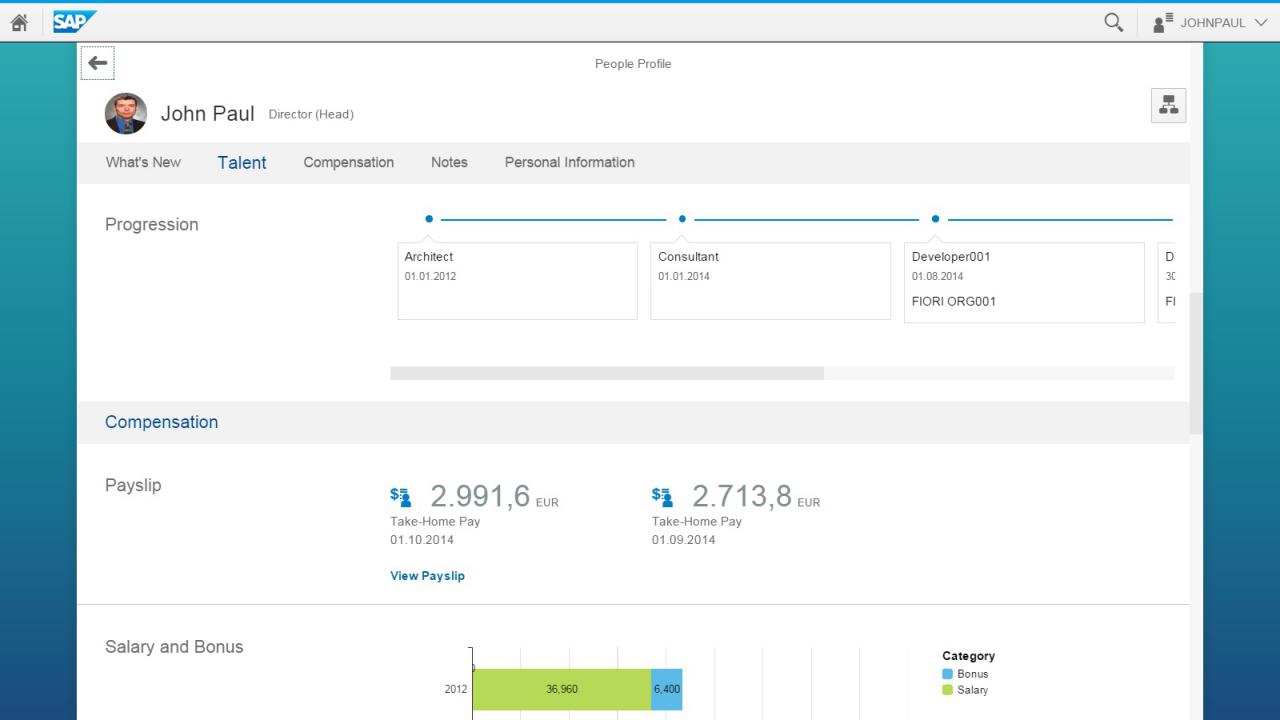1280x720 pixels.
Task: Open the Notes tab
Action: point(449,162)
